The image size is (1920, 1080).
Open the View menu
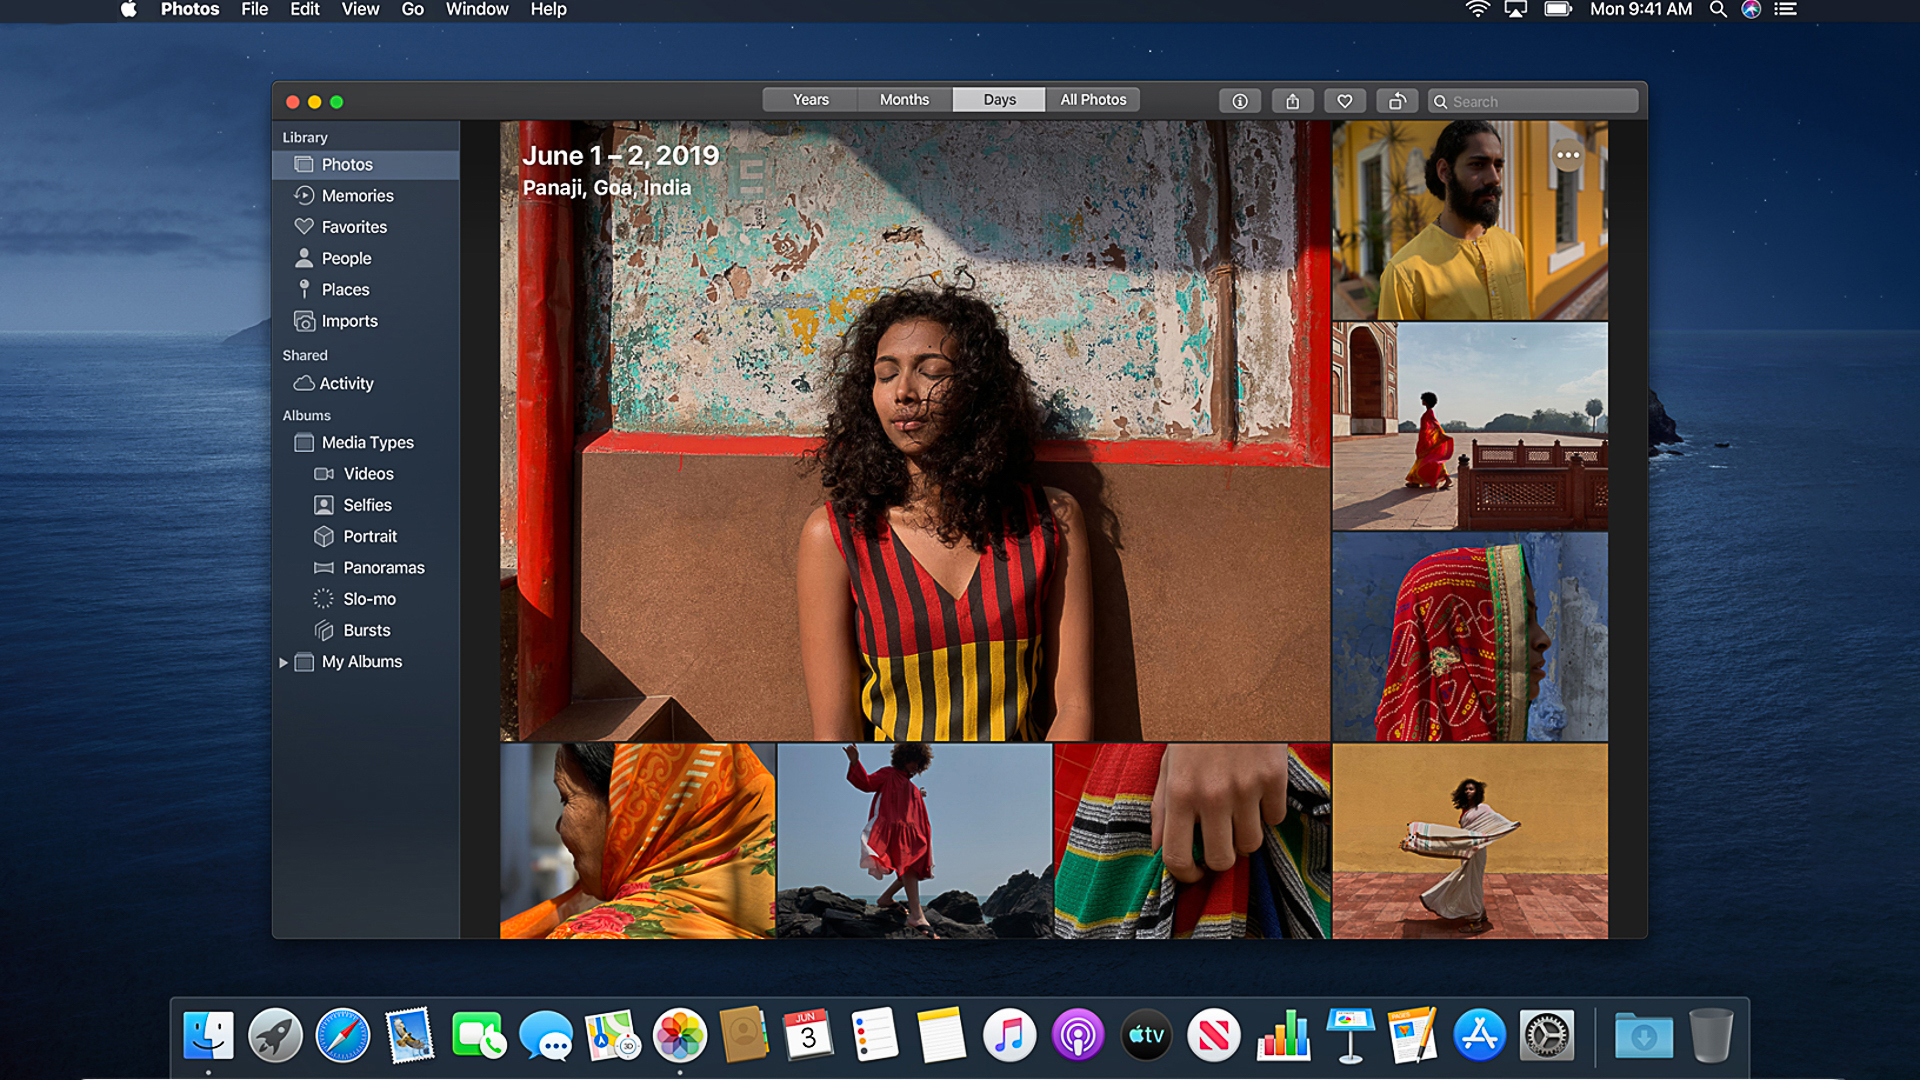pos(360,9)
